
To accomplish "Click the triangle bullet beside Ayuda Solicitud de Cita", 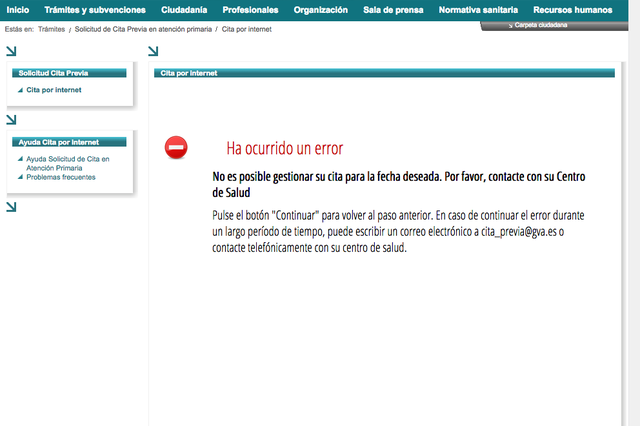I will pyautogui.click(x=20, y=159).
